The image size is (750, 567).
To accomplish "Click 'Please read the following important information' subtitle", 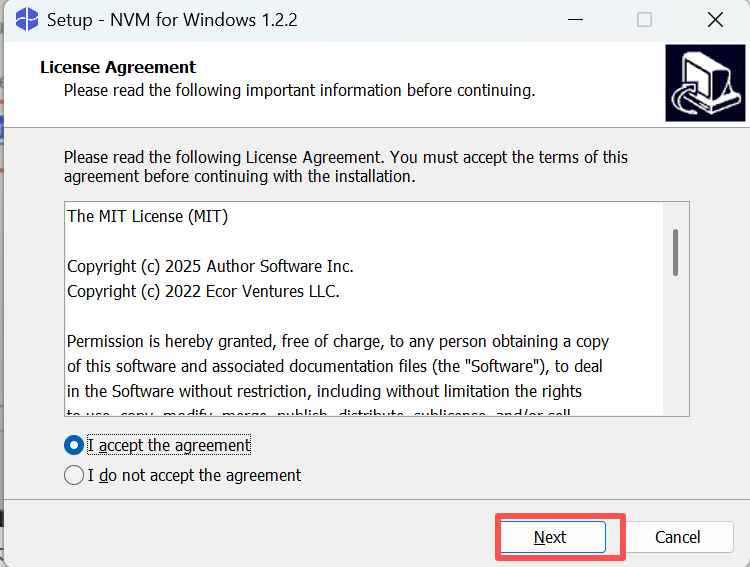I will [299, 90].
